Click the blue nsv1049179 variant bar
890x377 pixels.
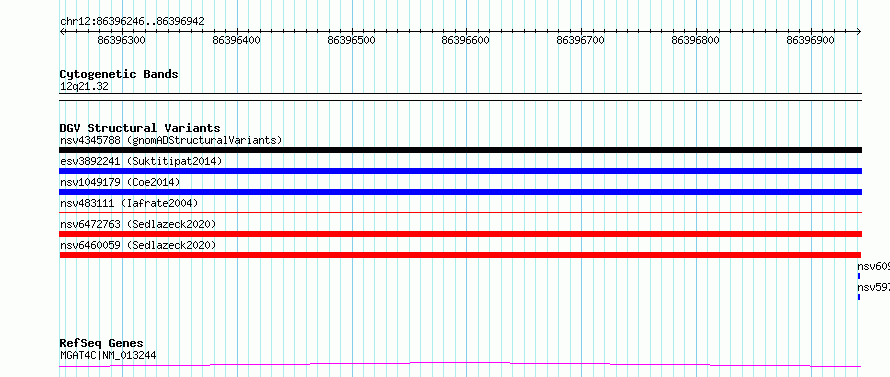pos(460,192)
